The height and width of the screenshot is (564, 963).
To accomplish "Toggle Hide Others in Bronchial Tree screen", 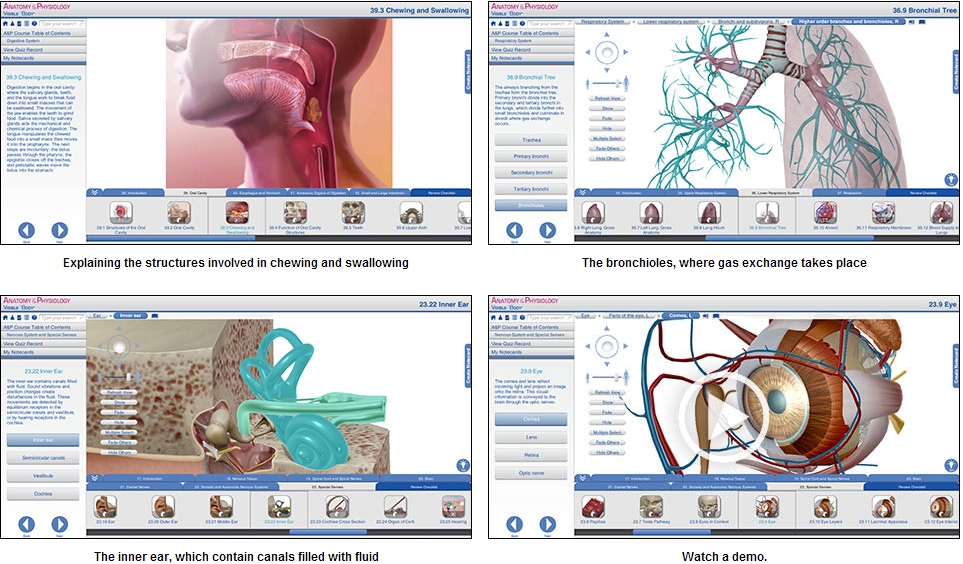I will point(607,159).
